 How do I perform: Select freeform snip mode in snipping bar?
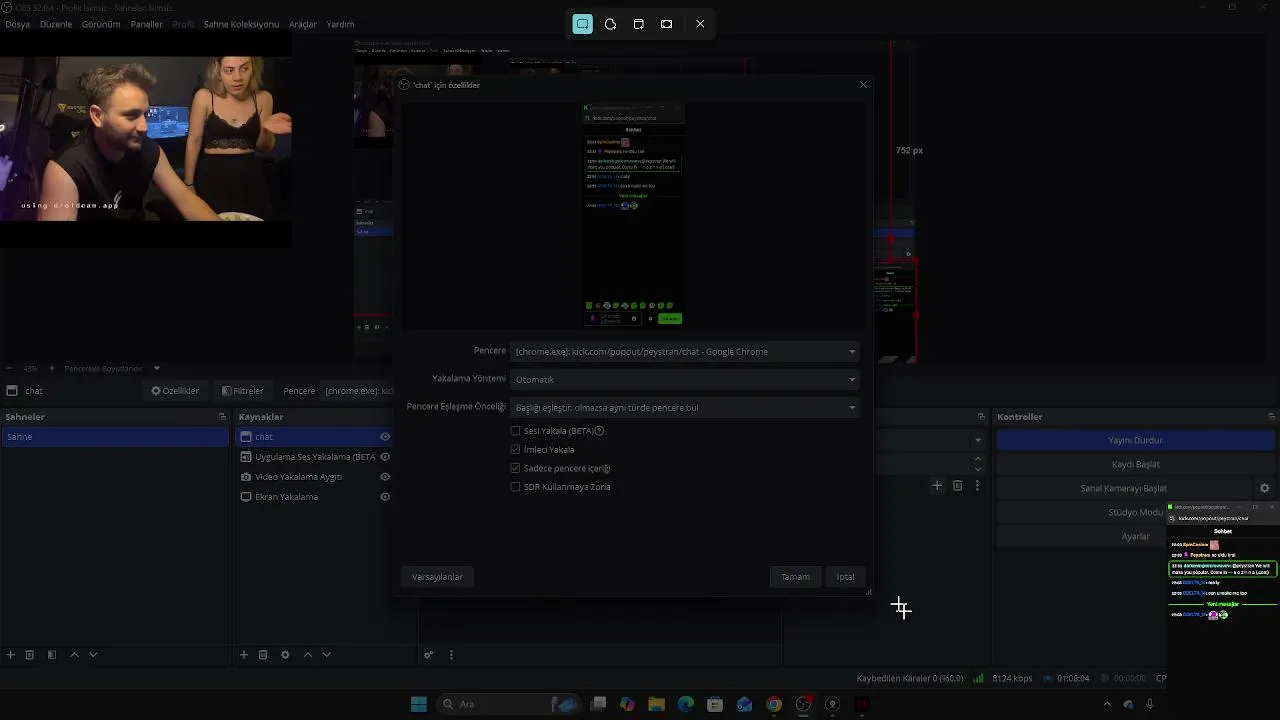610,24
